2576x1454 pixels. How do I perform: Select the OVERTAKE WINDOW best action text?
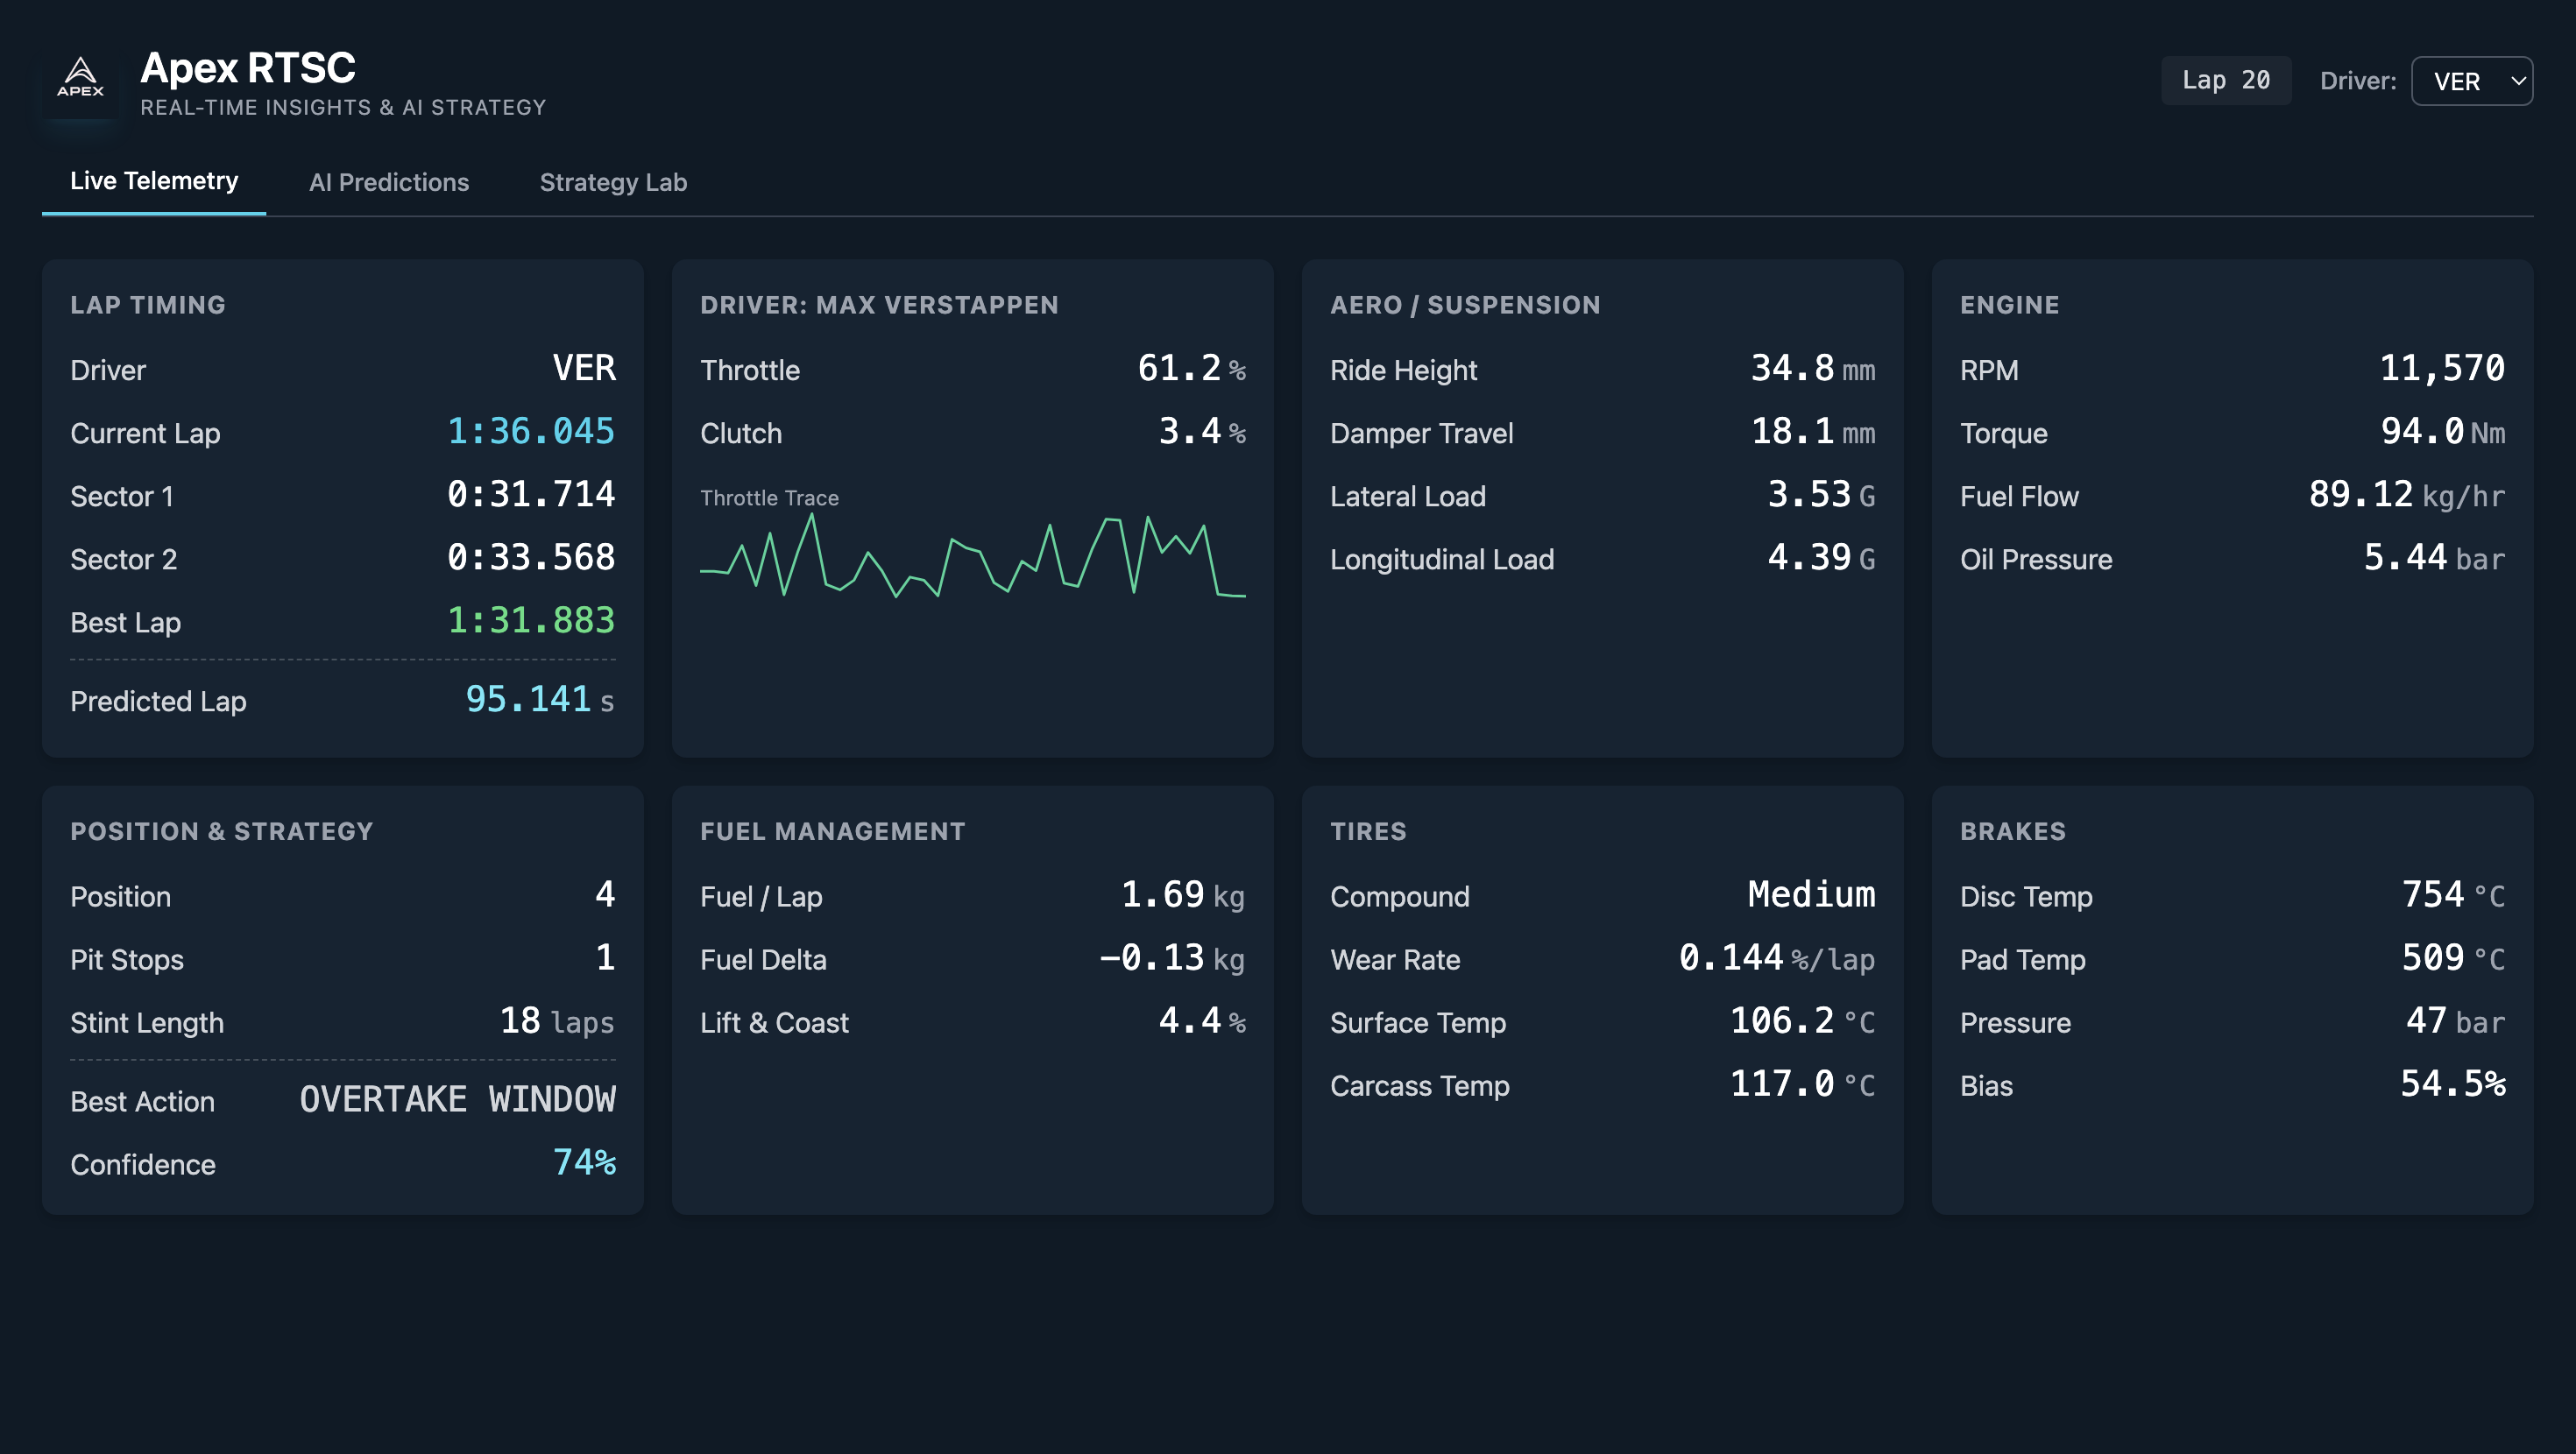[457, 1100]
